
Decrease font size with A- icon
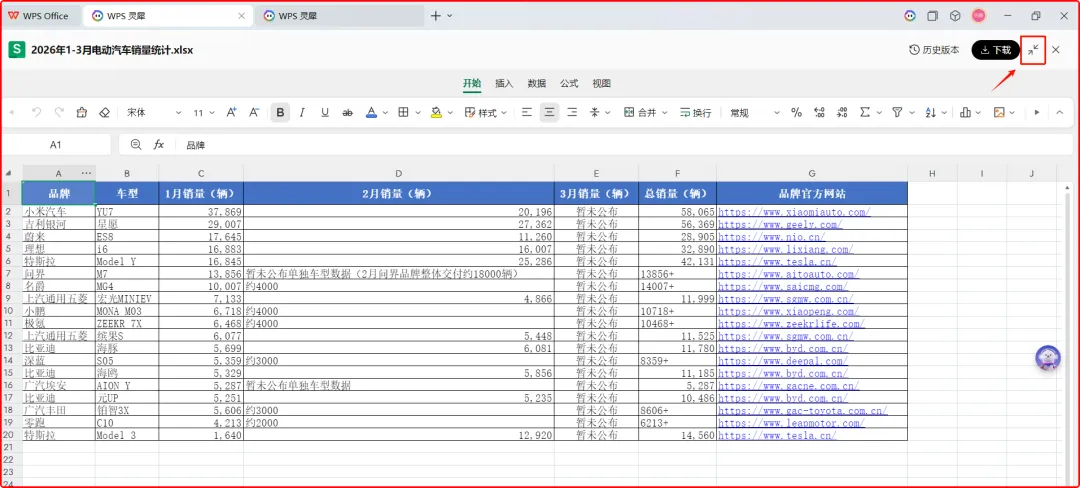[x=254, y=112]
